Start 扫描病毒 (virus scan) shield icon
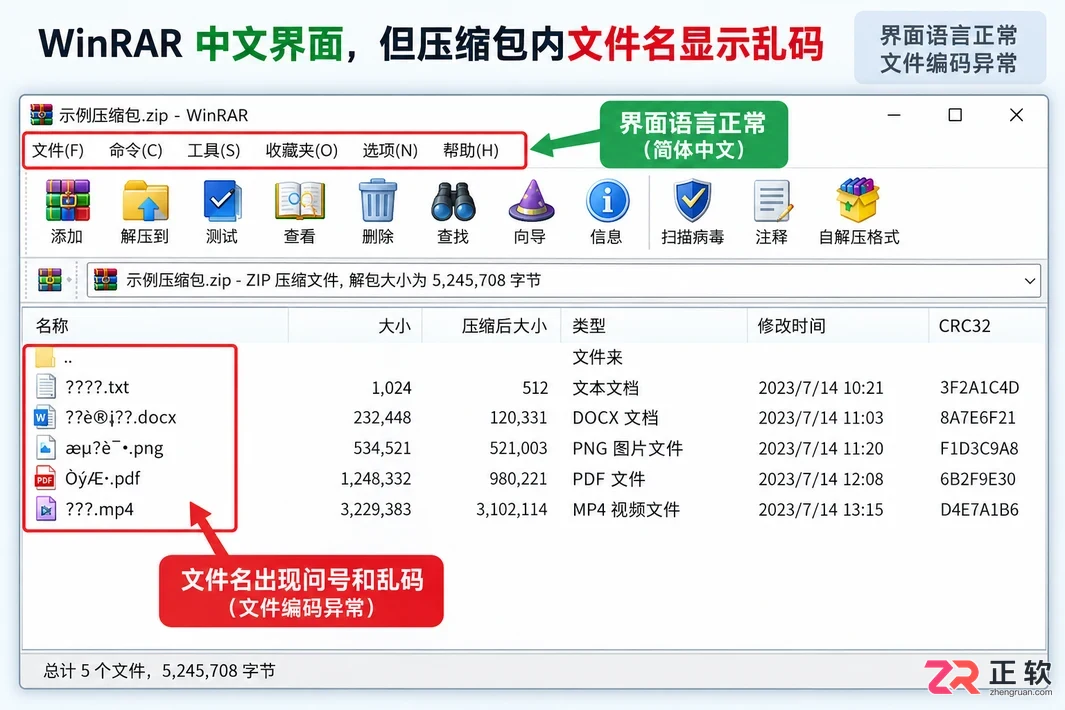This screenshot has width=1065, height=710. [x=692, y=200]
